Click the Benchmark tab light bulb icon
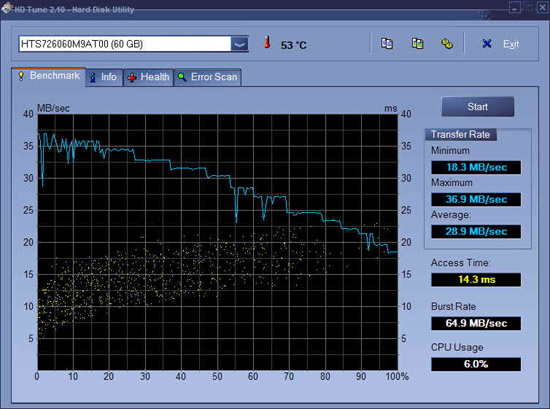Screen dimensions: 550x409 [x=21, y=76]
